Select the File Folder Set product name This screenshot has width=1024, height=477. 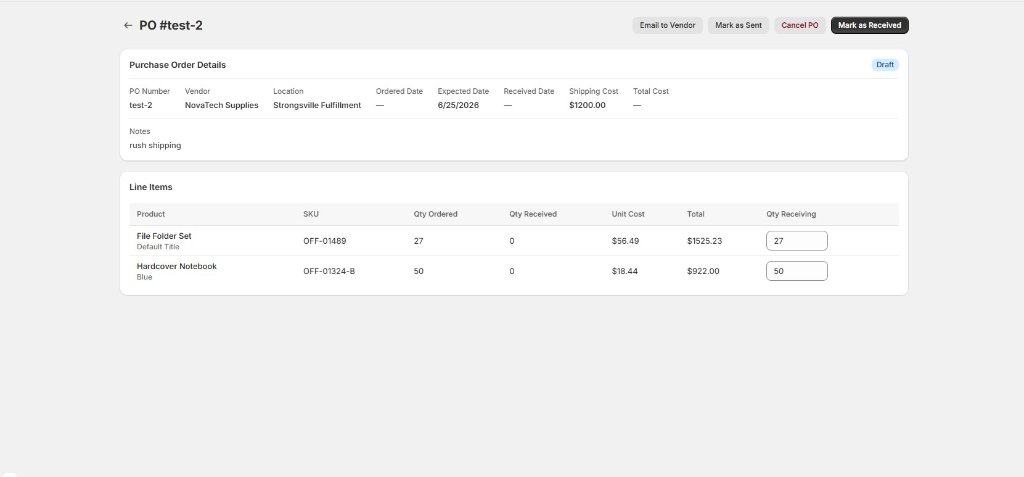point(164,236)
